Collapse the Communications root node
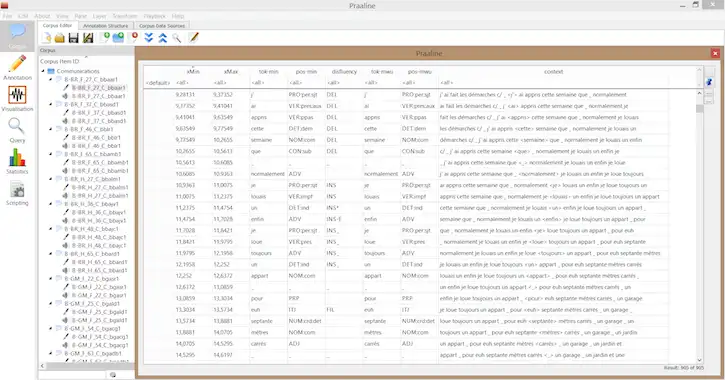The image size is (725, 380). pos(43,71)
